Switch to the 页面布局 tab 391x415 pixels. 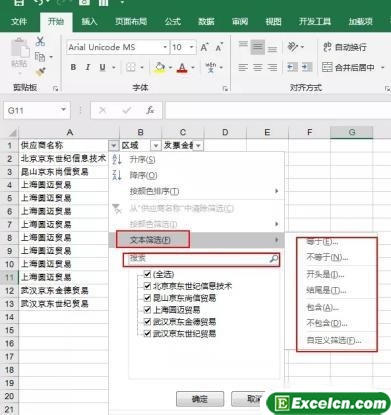(x=131, y=22)
